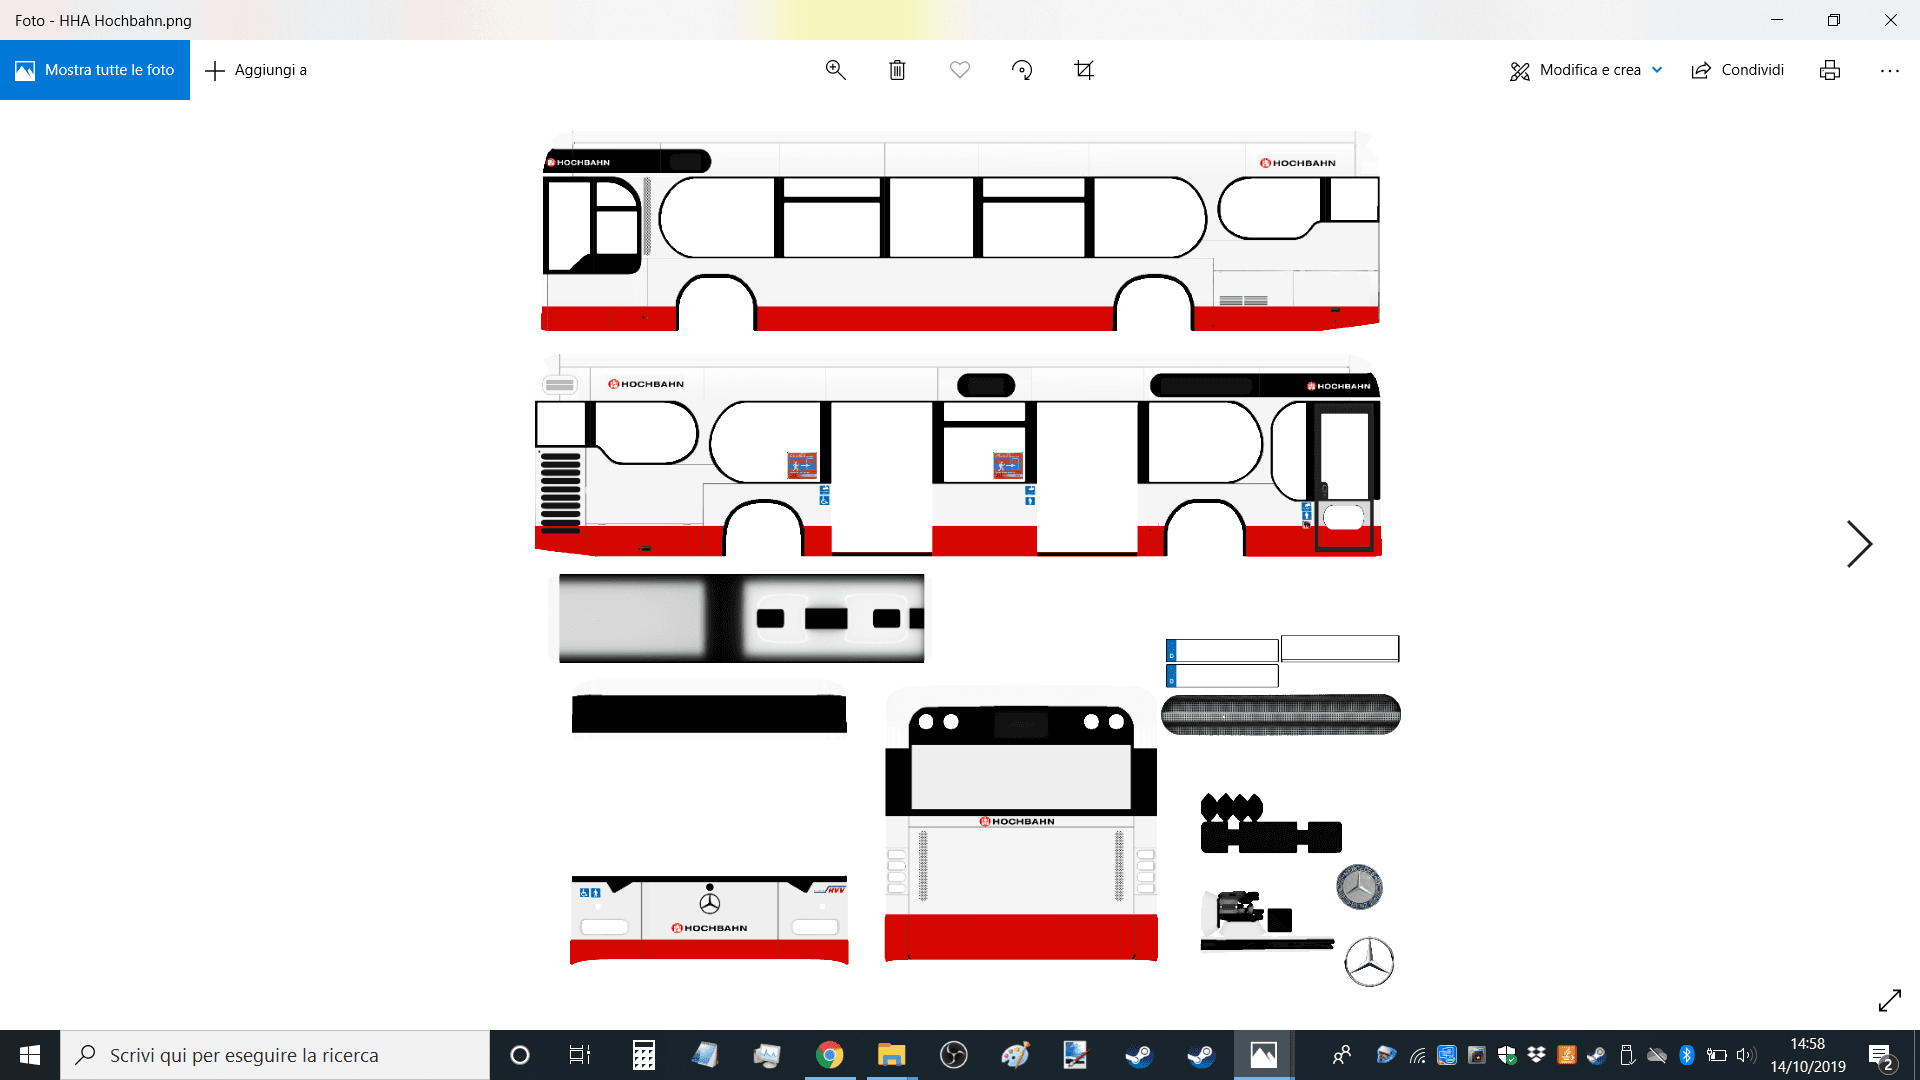Click the zoom magnifier icon
1920x1080 pixels.
pos(835,70)
